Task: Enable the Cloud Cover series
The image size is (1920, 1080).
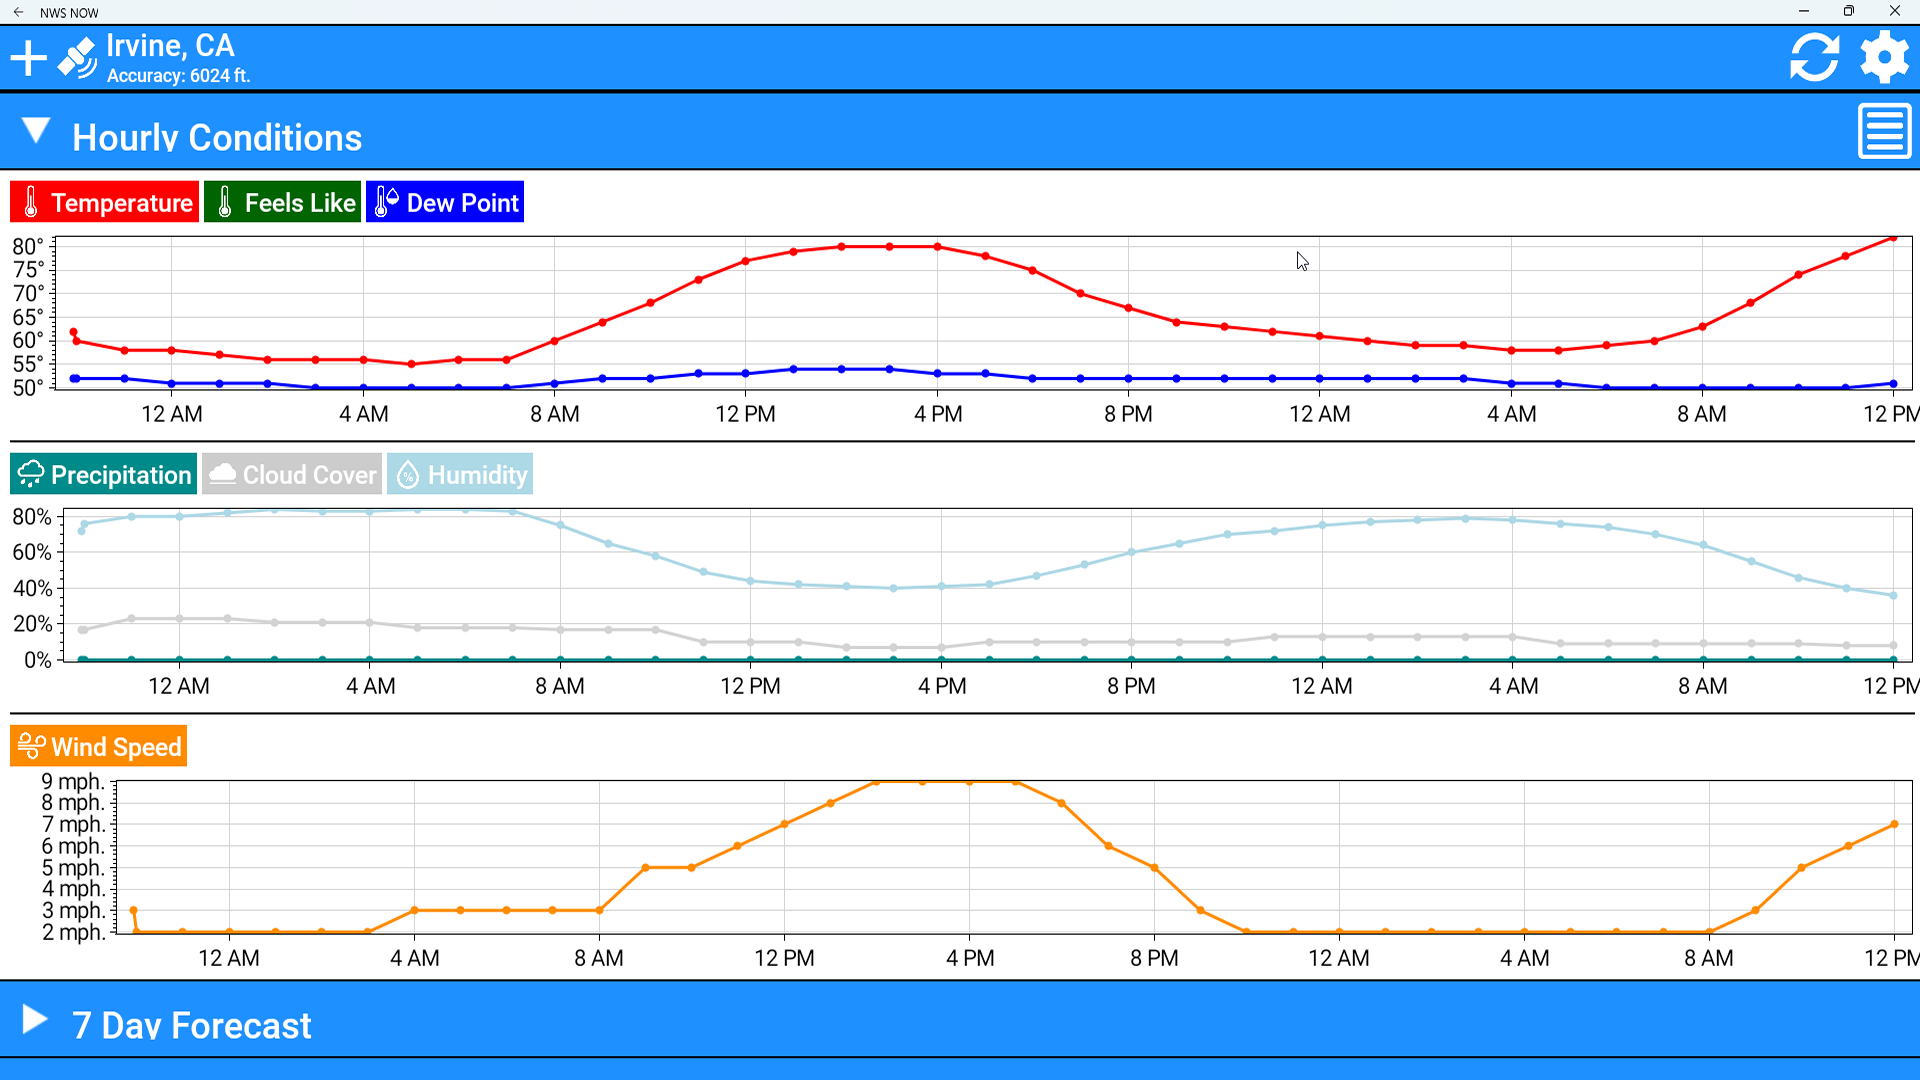Action: click(292, 473)
